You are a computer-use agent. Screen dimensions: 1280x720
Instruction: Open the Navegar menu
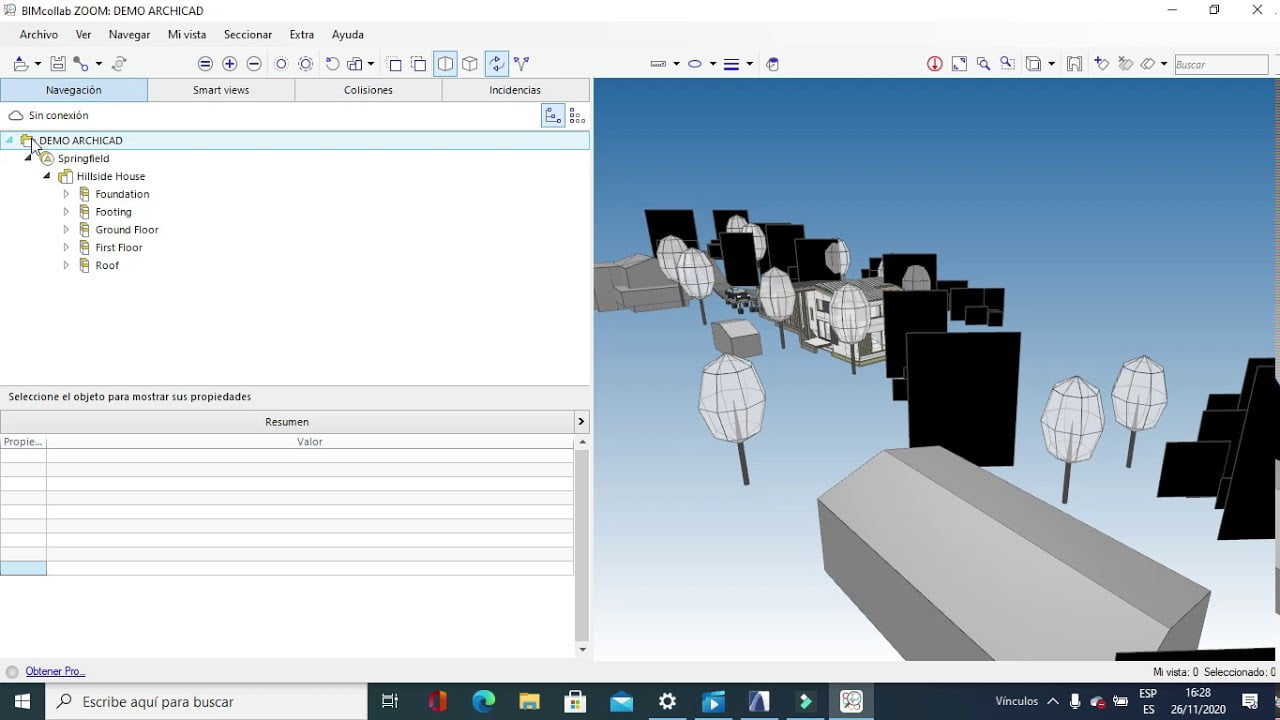coord(129,34)
